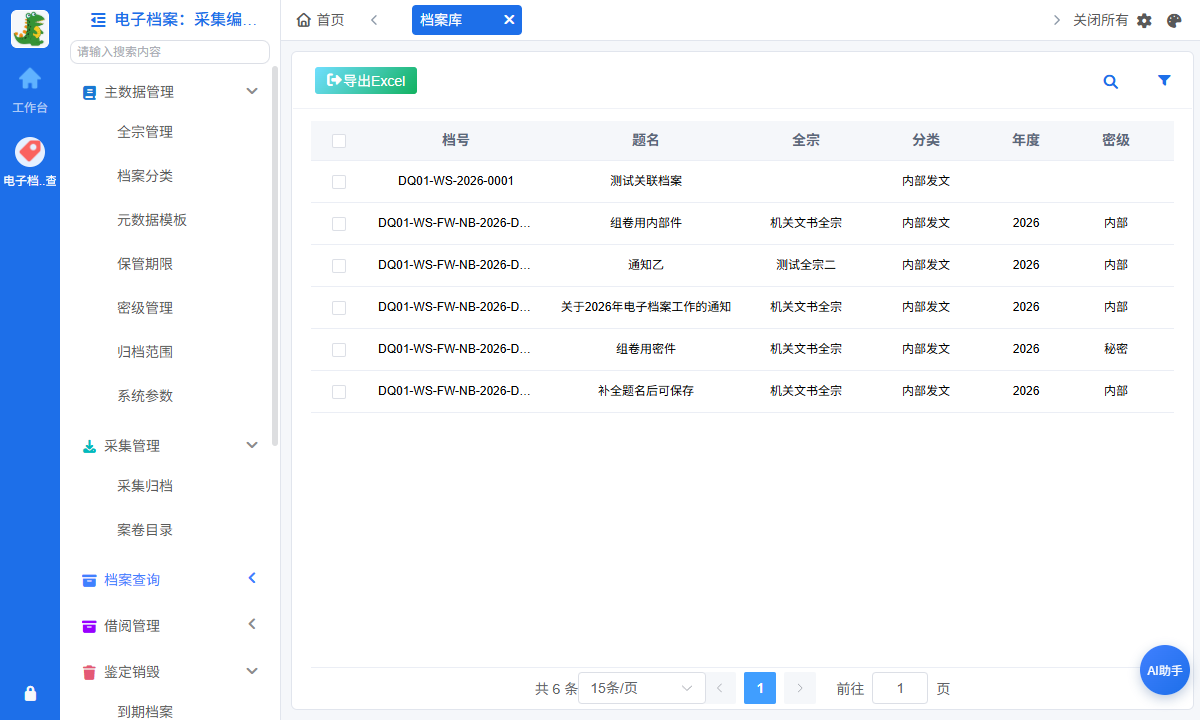Select 保管期限 menu item
The height and width of the screenshot is (720, 1200).
point(145,264)
